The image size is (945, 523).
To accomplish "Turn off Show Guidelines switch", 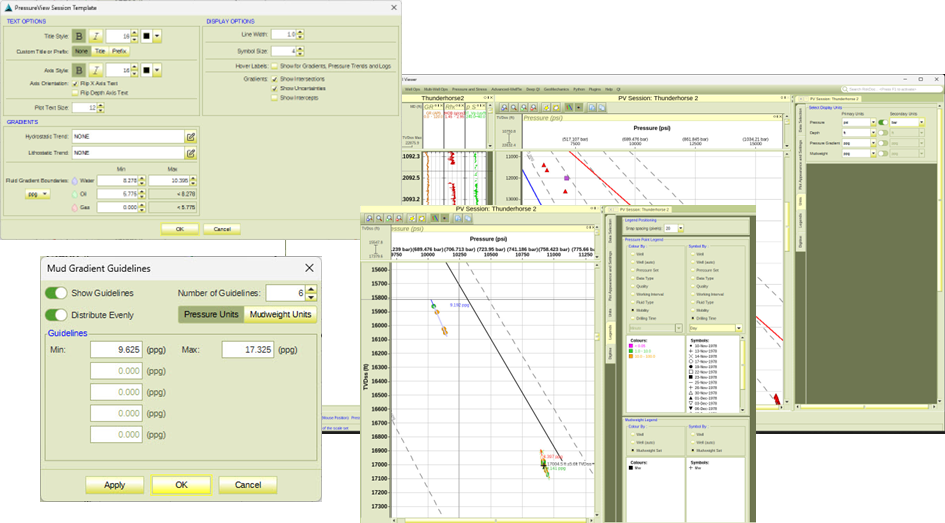I will (56, 293).
